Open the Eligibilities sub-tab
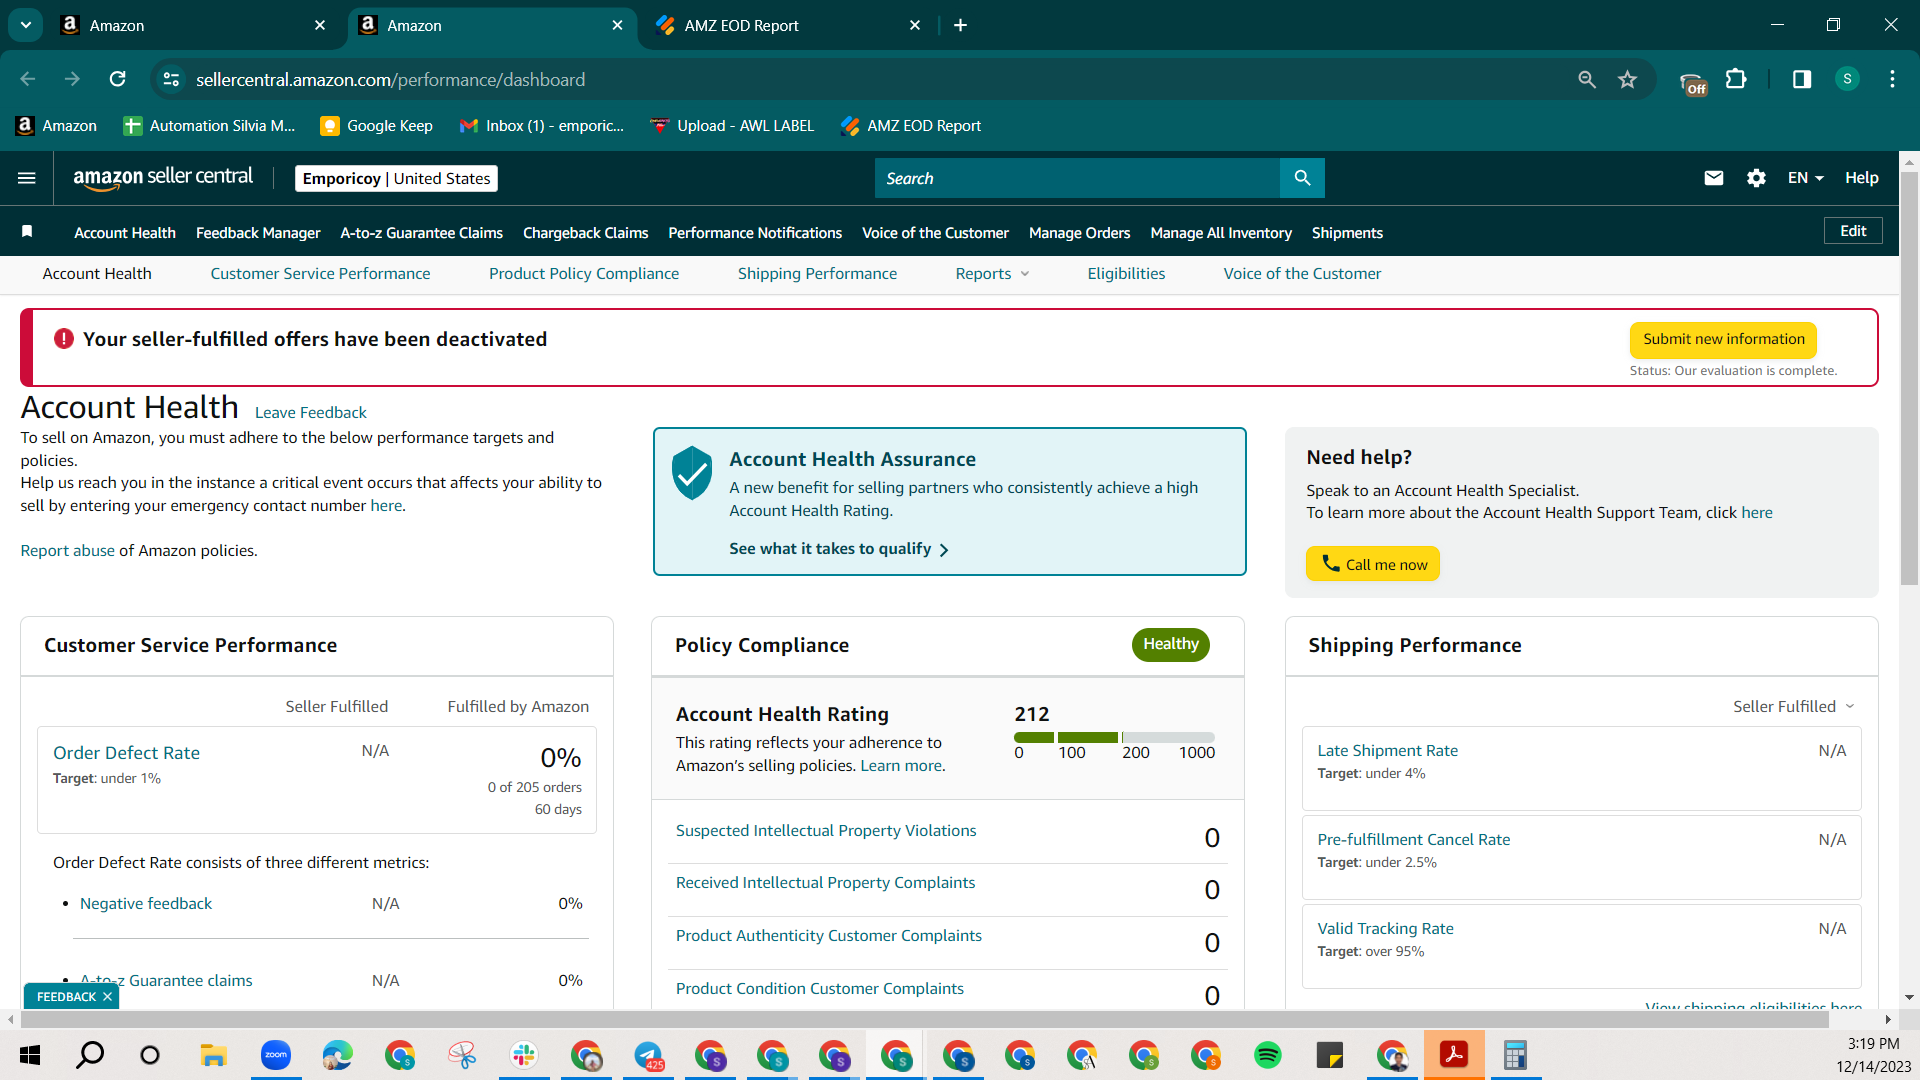The width and height of the screenshot is (1920, 1080). 1126,274
